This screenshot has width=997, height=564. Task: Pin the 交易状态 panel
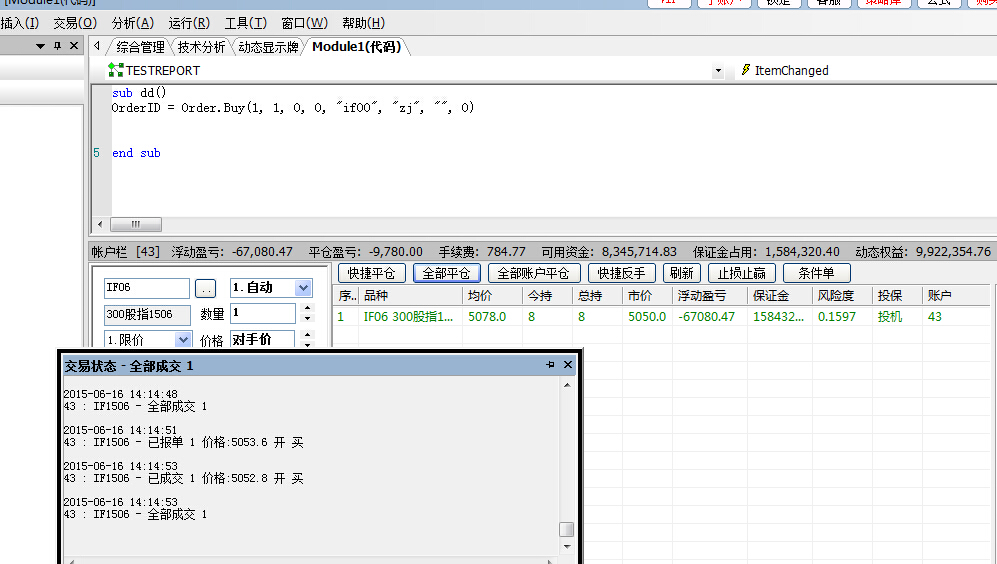(550, 366)
